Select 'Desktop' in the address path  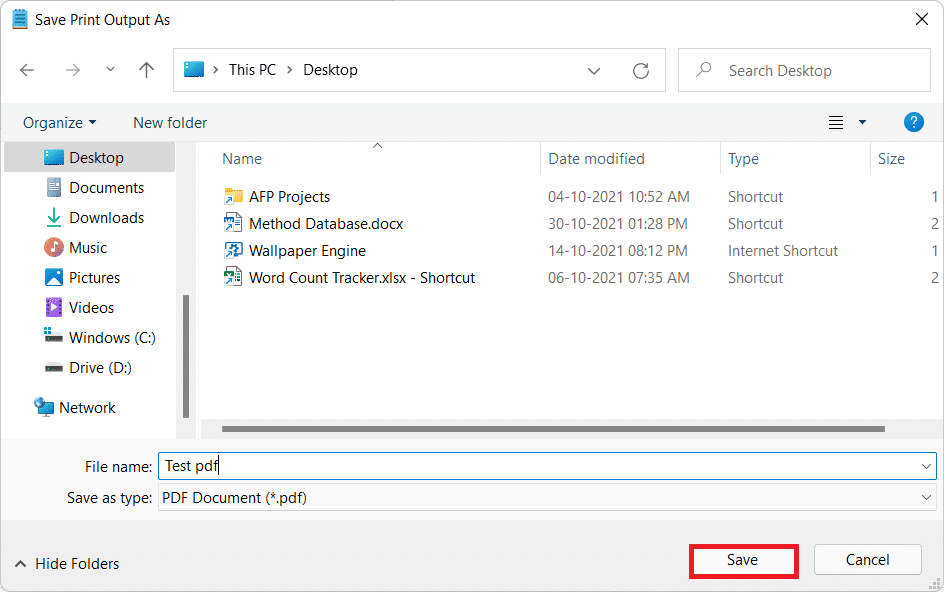point(331,70)
